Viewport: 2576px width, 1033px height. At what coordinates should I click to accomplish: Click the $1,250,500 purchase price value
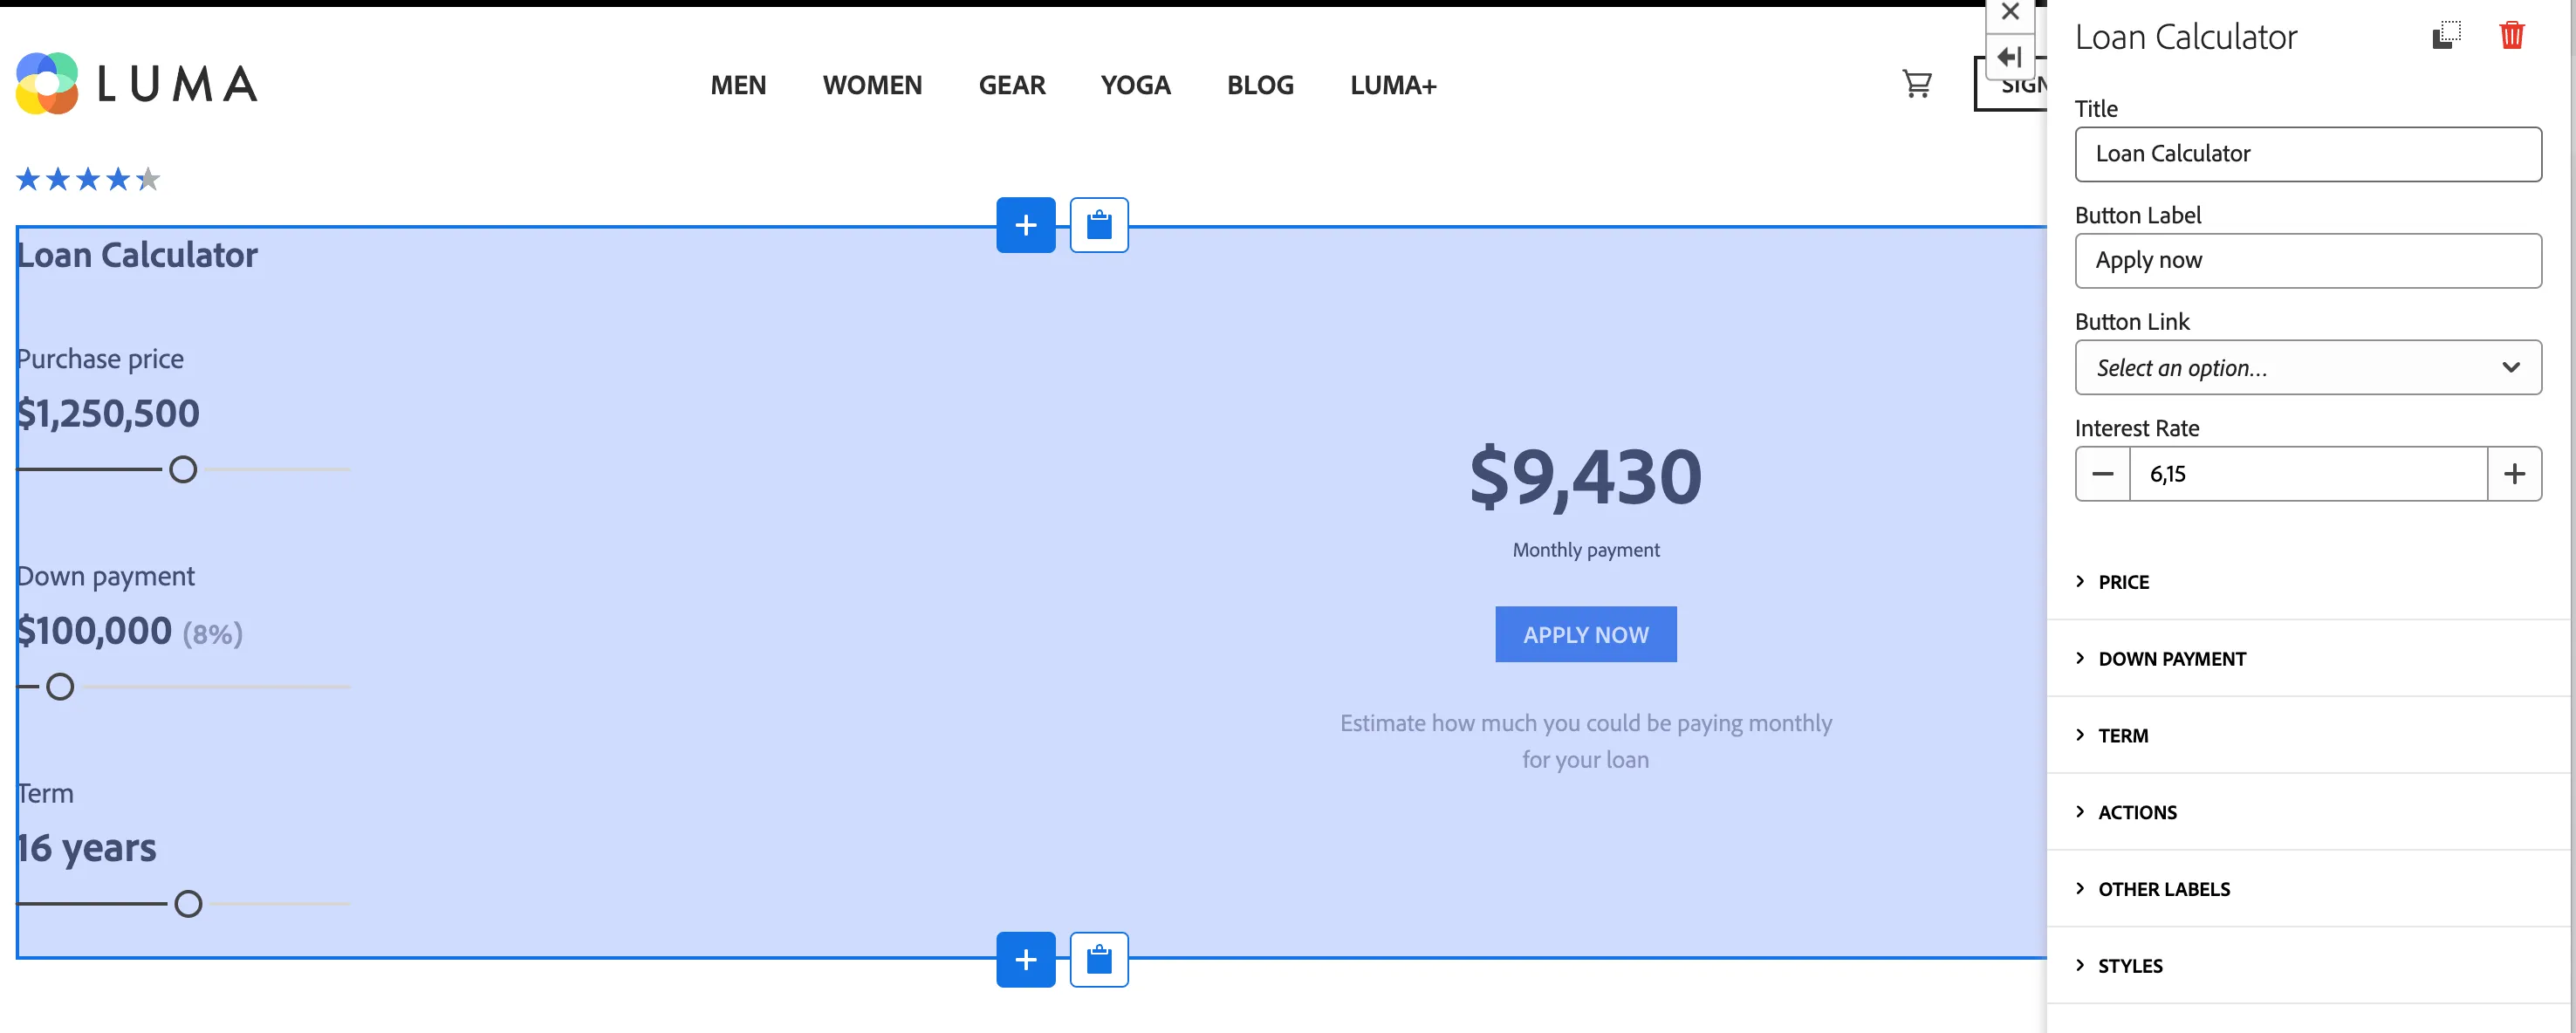pos(108,413)
